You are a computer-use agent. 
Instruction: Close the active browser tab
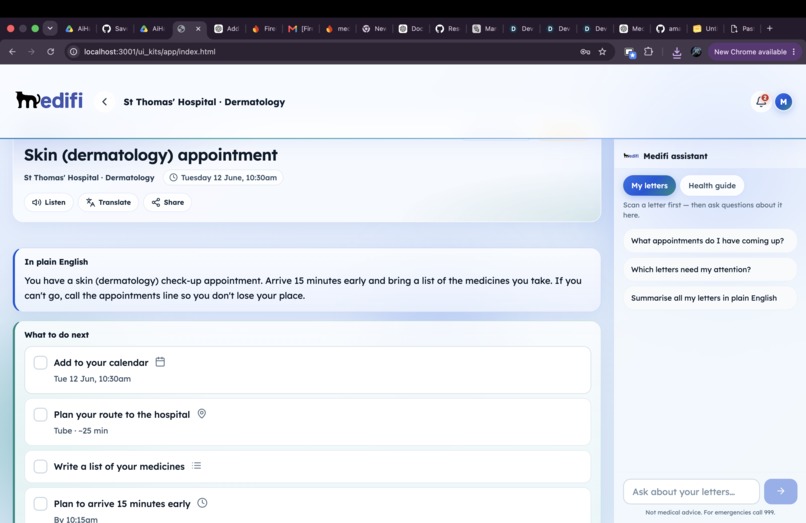(x=198, y=29)
